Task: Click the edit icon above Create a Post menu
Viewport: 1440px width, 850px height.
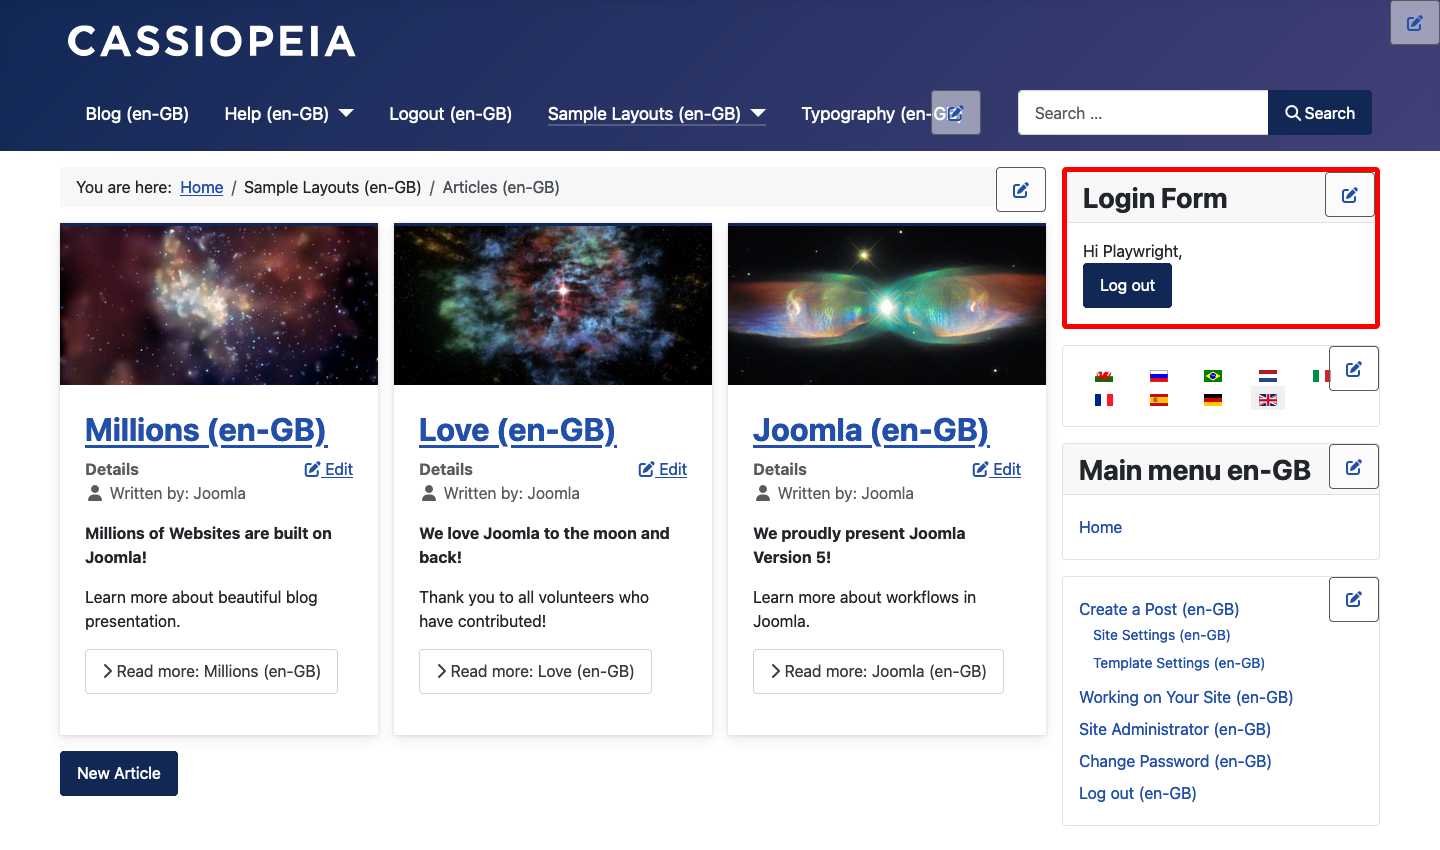Action: (x=1353, y=599)
